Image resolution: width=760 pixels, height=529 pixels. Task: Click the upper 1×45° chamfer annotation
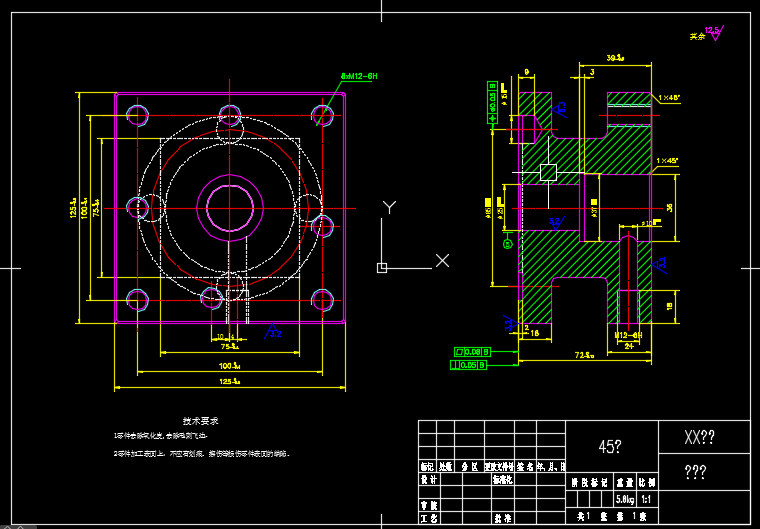click(670, 97)
